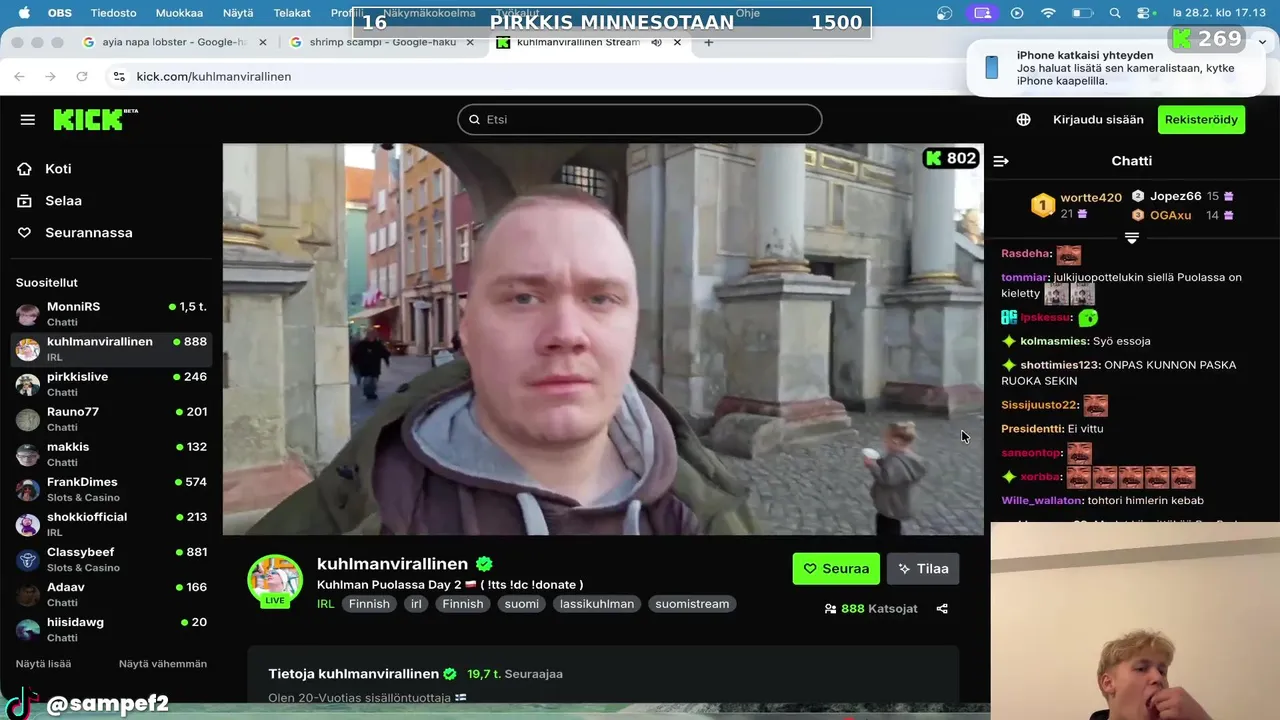
Task: Select the lassikuhlman tag
Action: click(597, 604)
